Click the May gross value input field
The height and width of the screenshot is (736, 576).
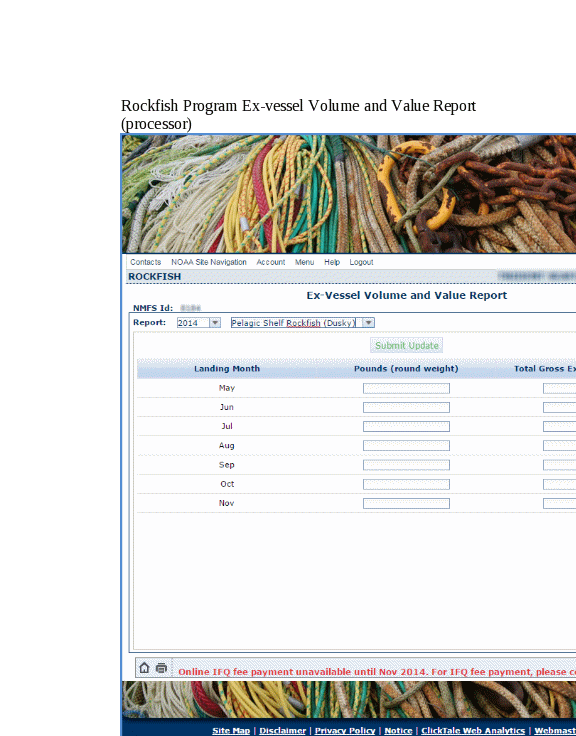pos(560,388)
